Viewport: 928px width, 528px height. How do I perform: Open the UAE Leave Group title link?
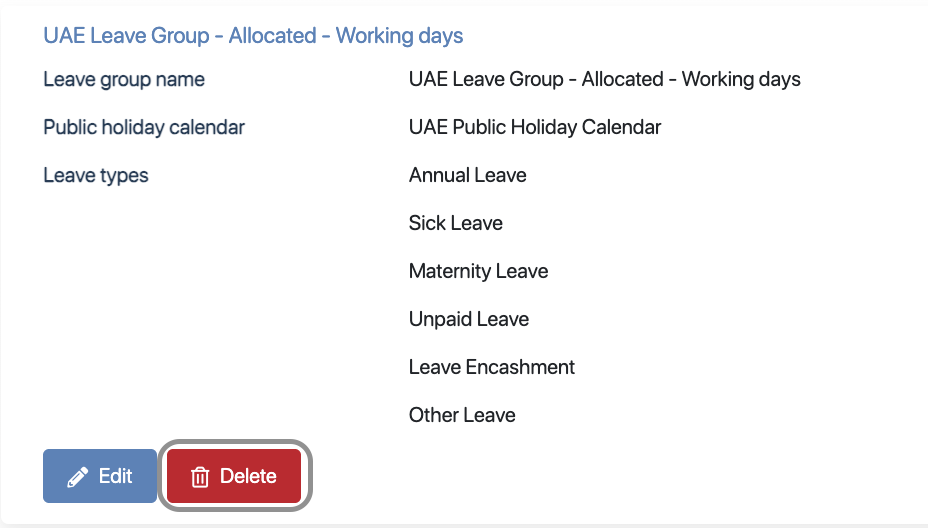click(x=253, y=36)
